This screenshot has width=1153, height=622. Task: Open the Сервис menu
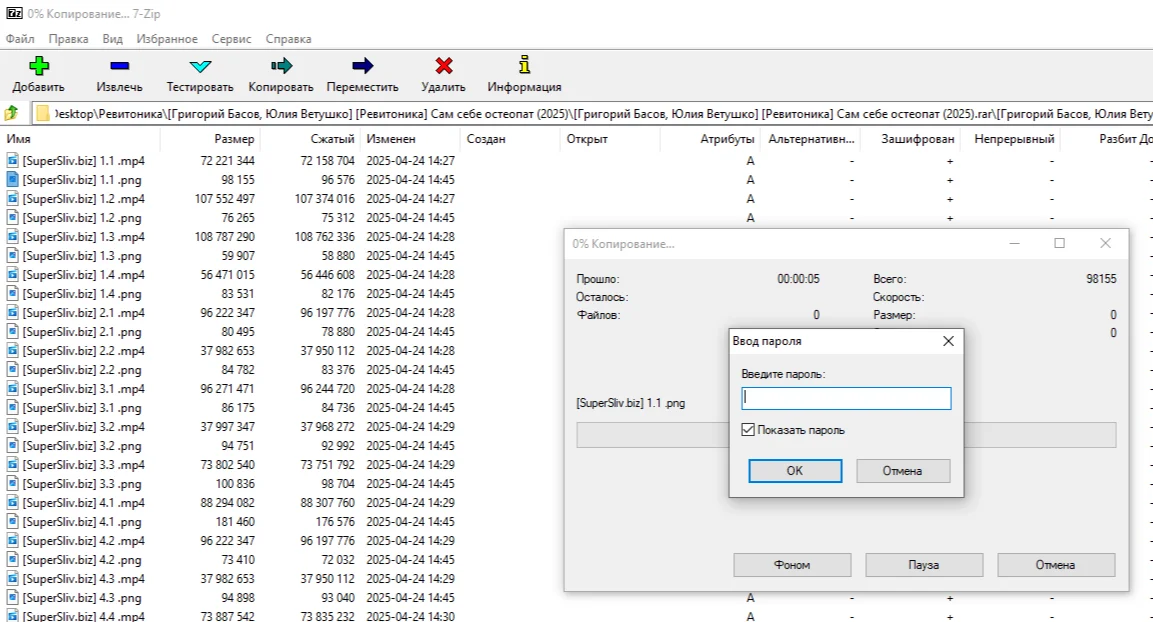coord(231,39)
